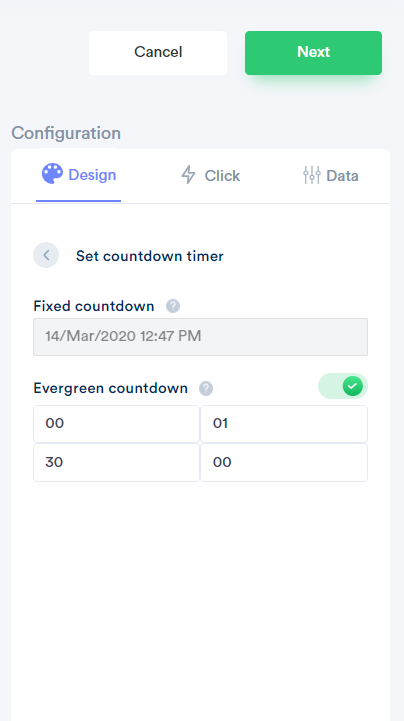Click the Set countdown timer heading
The width and height of the screenshot is (404, 721).
pos(150,256)
